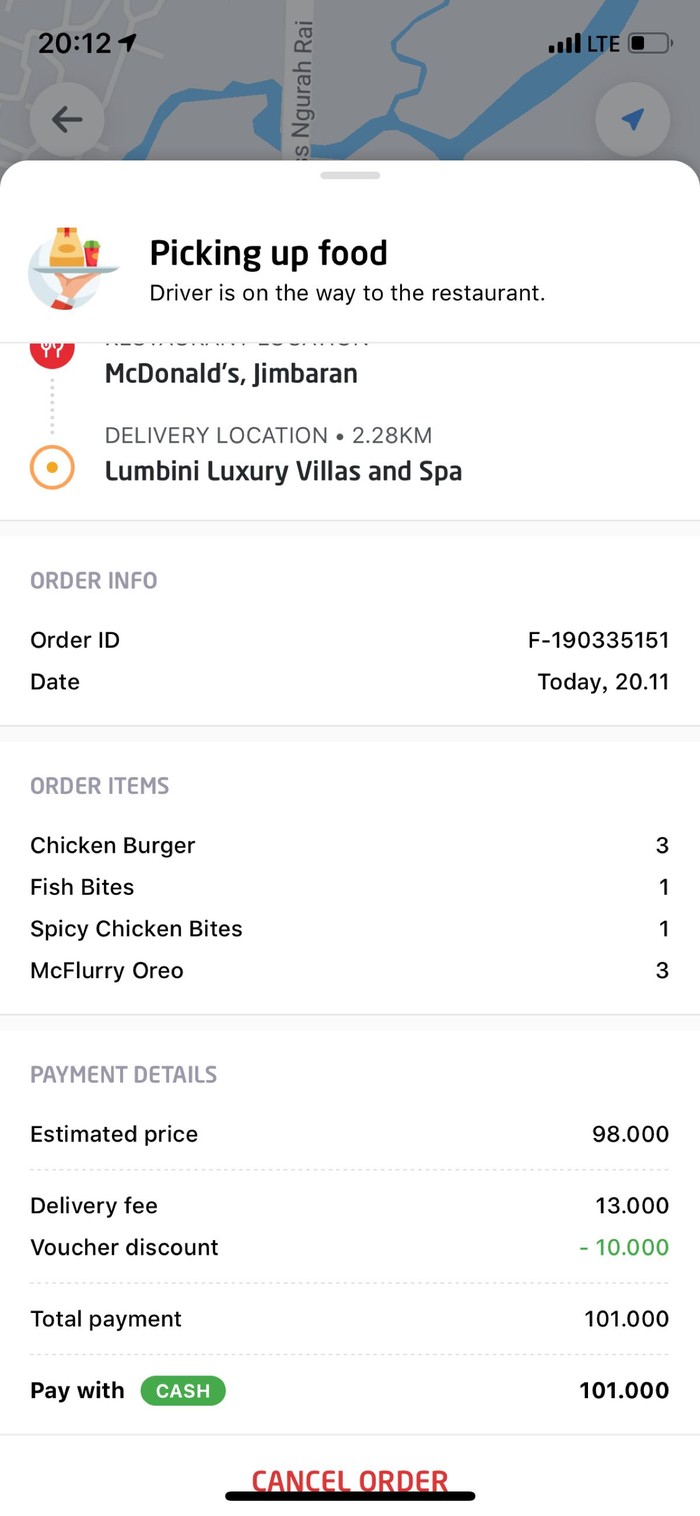The image size is (700, 1516).
Task: Tap the status bar clock time
Action: [x=75, y=44]
